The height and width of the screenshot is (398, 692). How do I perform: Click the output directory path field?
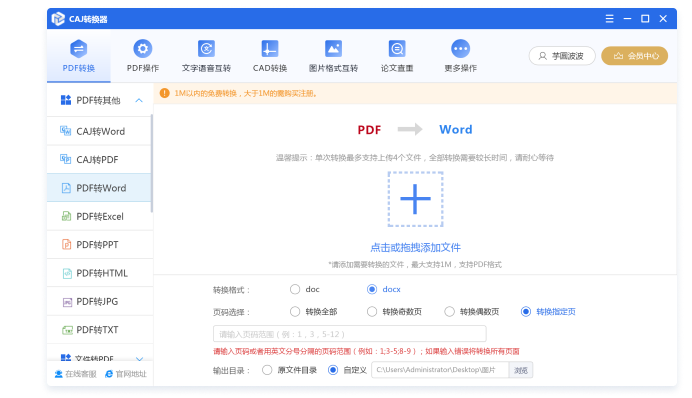point(440,370)
